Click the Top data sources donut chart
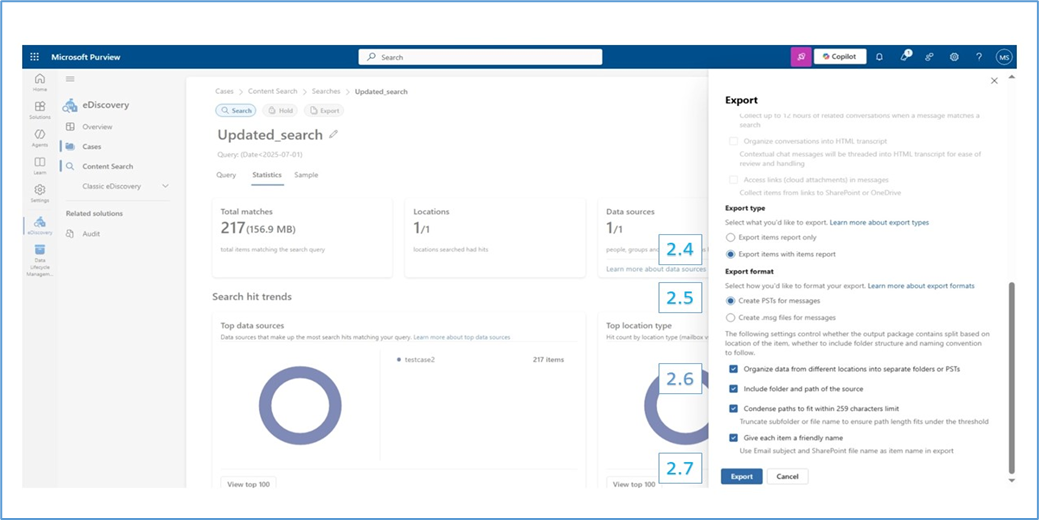 (x=300, y=405)
